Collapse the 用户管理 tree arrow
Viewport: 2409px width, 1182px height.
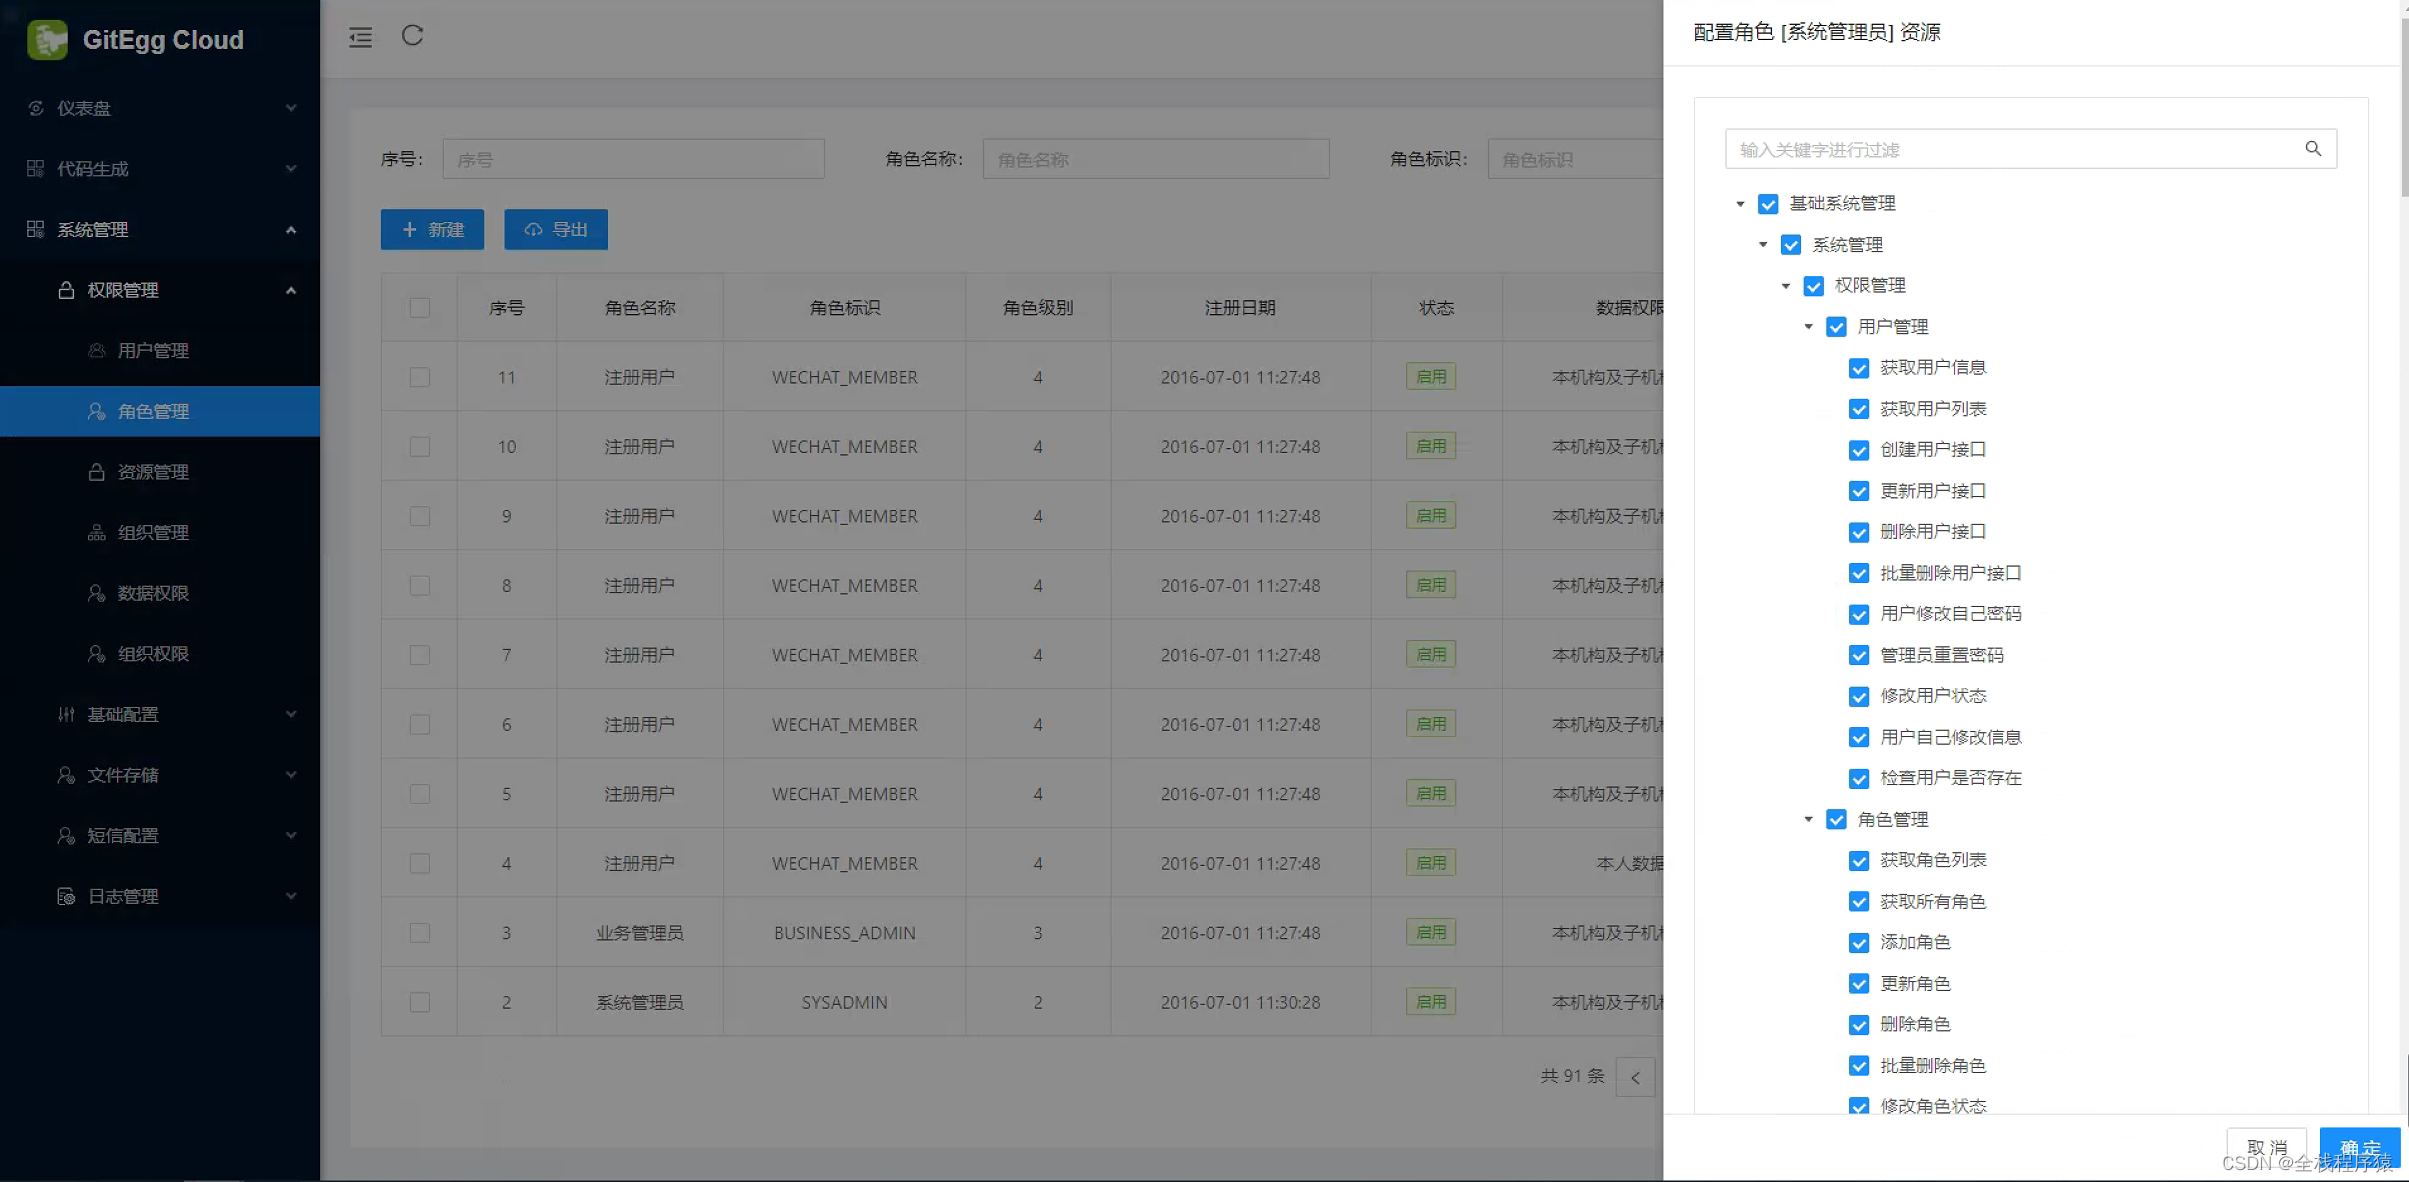[x=1808, y=327]
